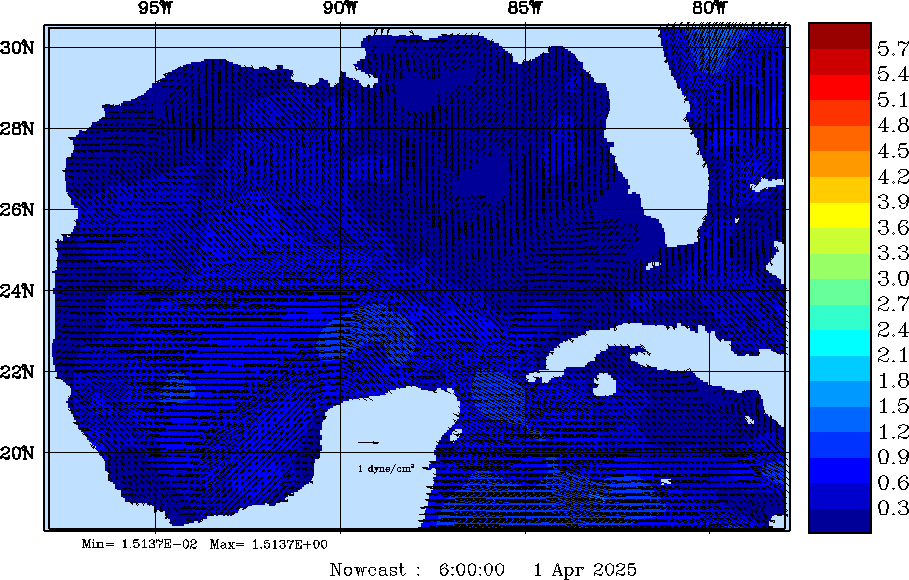Click the 85W longitude label
Viewport: 909px width, 580px height.
(x=525, y=8)
